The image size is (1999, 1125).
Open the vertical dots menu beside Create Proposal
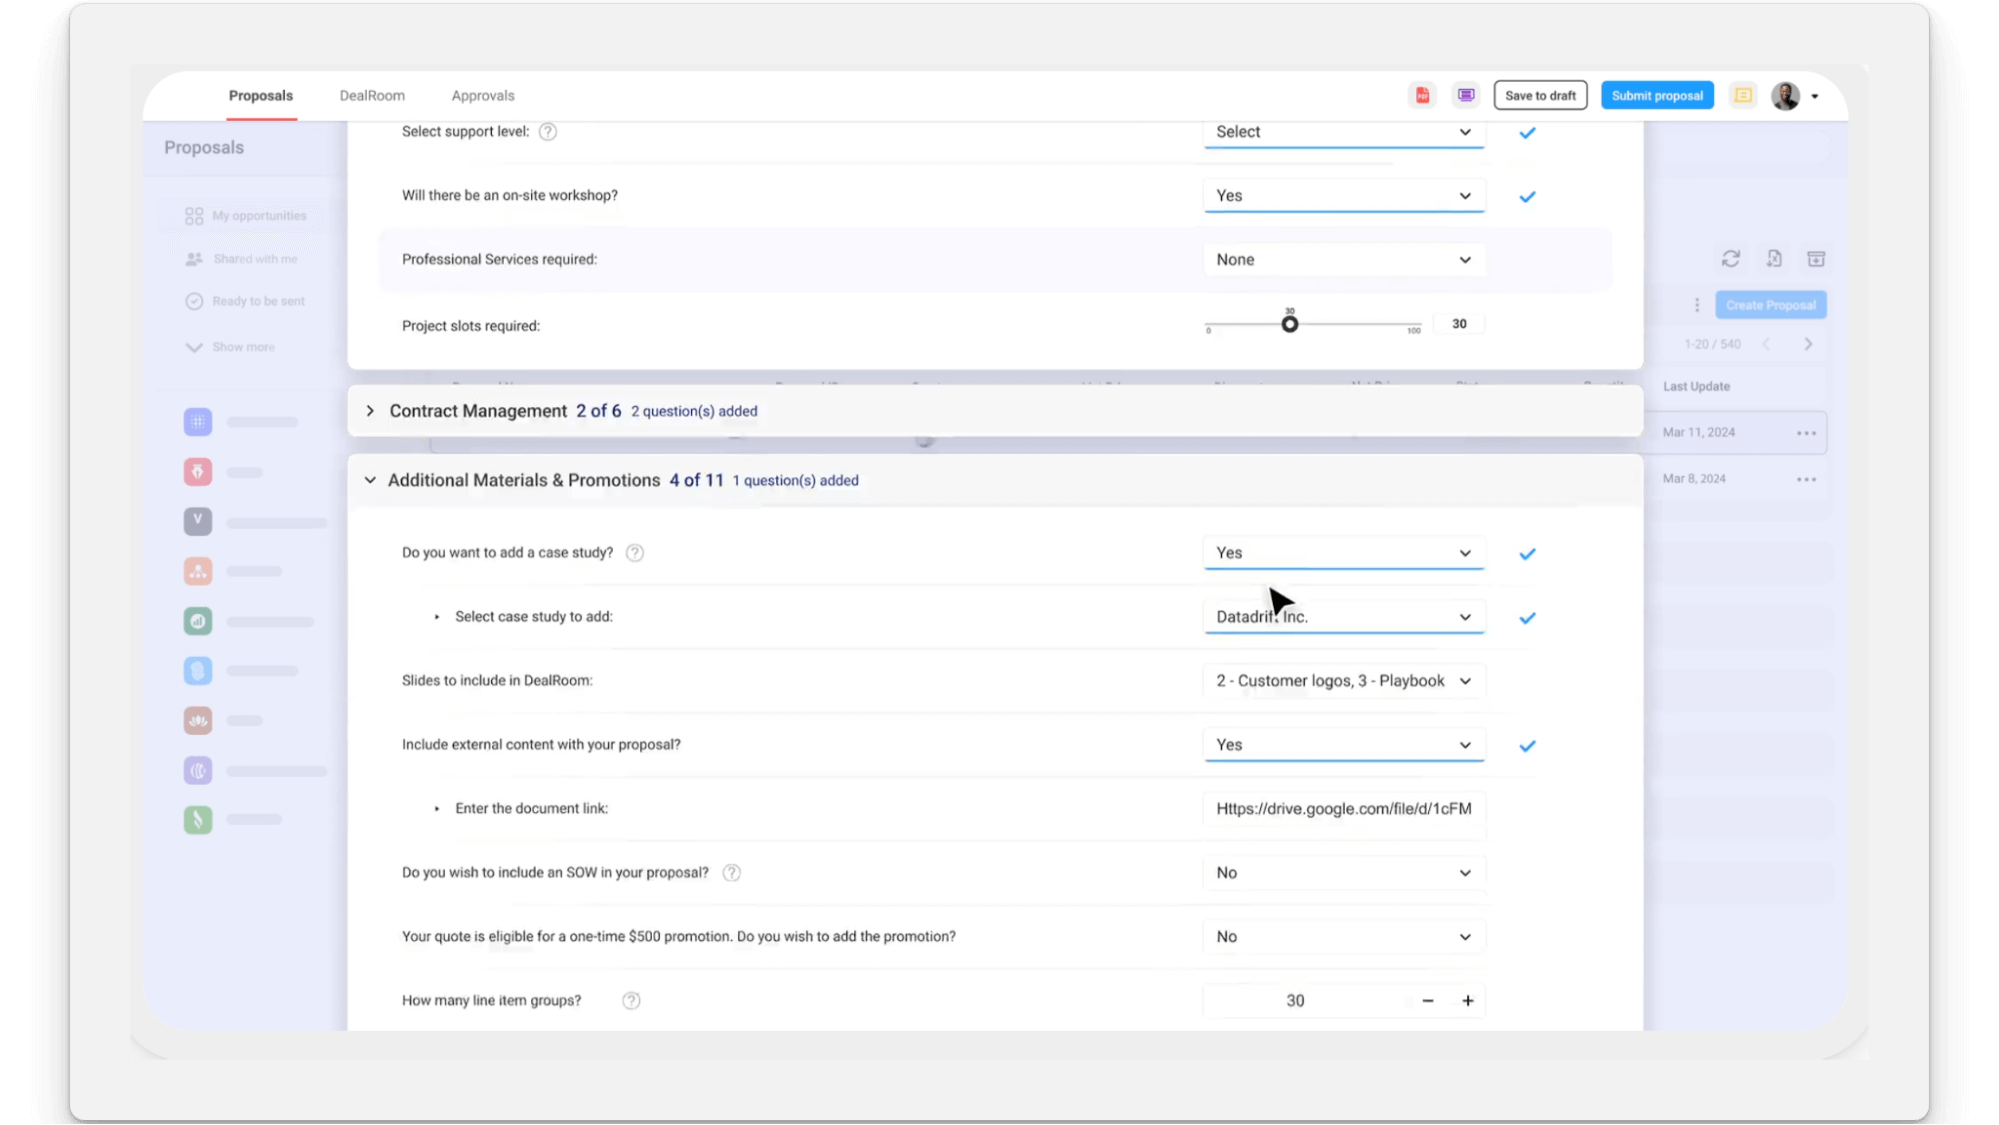(x=1697, y=305)
